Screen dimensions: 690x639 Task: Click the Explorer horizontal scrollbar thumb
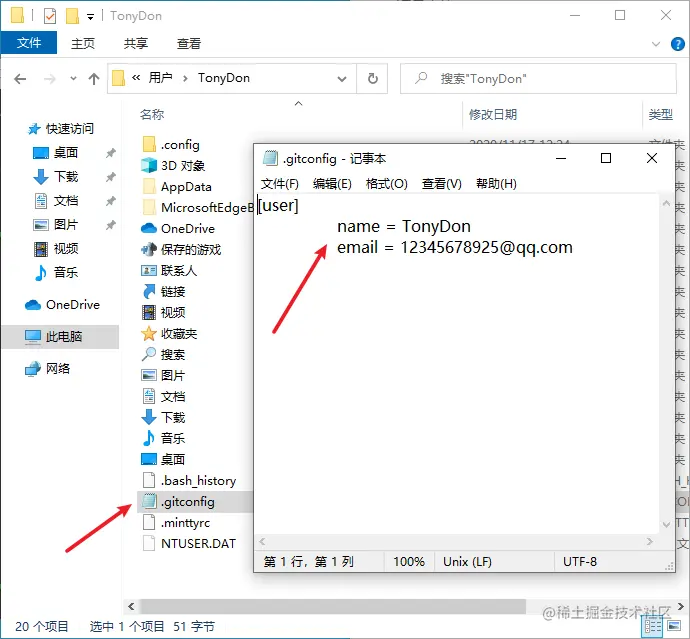pos(333,606)
